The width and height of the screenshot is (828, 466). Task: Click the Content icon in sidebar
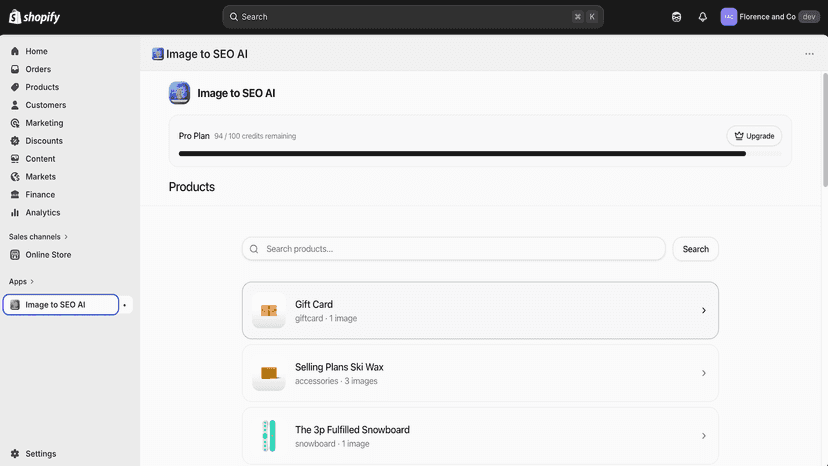click(15, 159)
